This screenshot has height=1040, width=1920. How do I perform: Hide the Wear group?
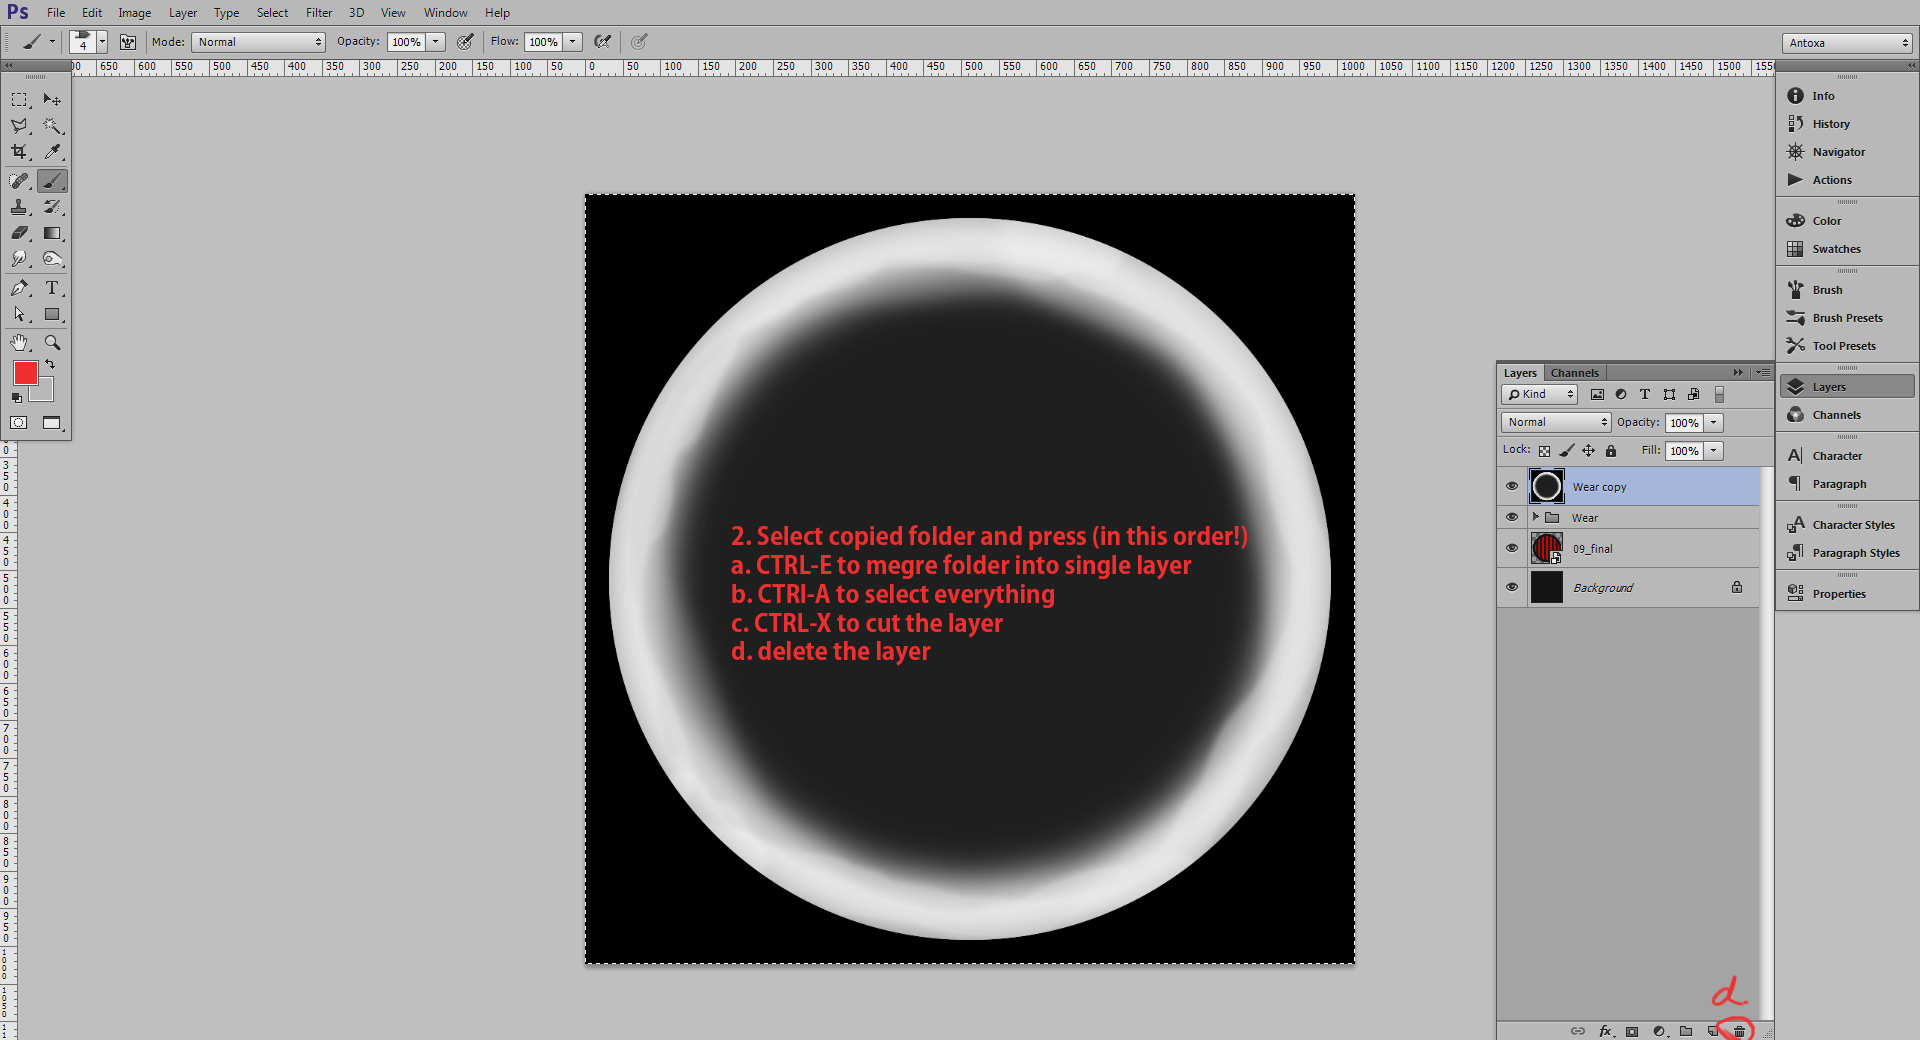[x=1512, y=518]
